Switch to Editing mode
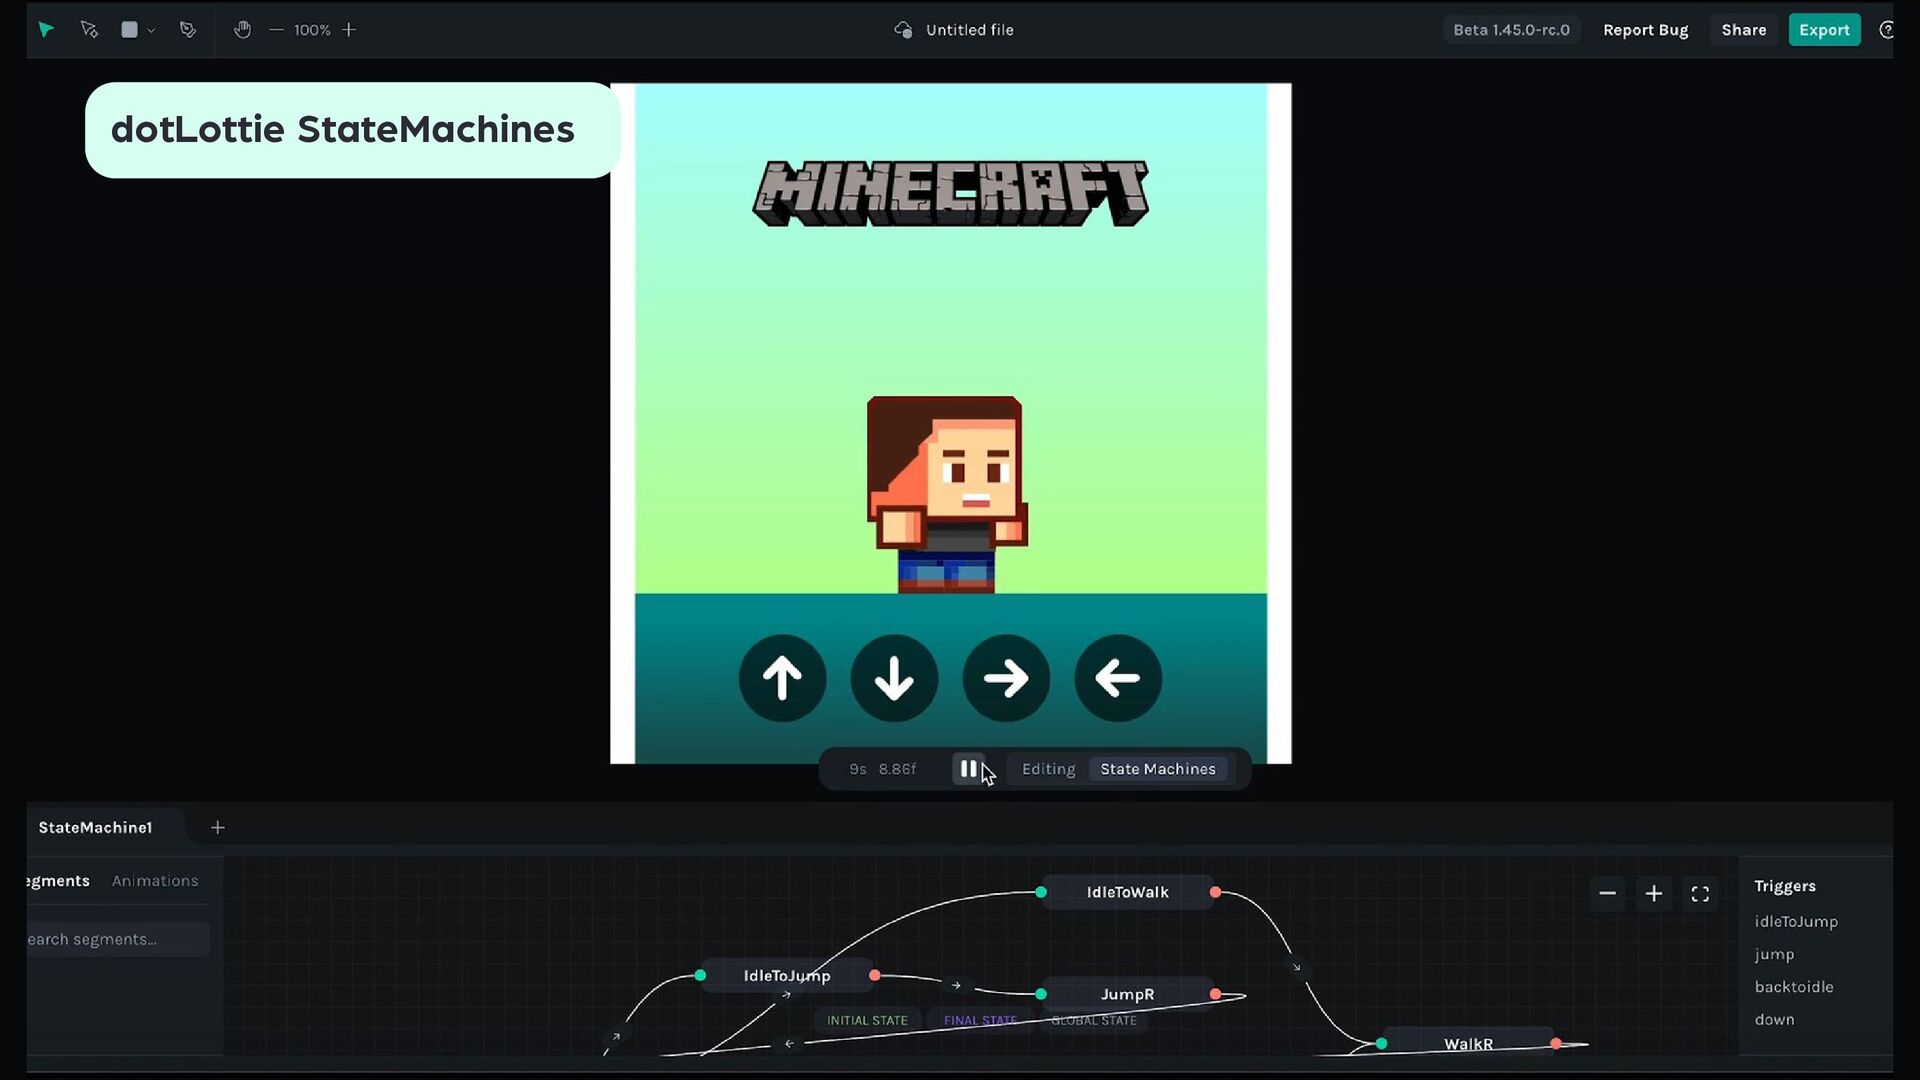Image resolution: width=1920 pixels, height=1080 pixels. (1048, 769)
